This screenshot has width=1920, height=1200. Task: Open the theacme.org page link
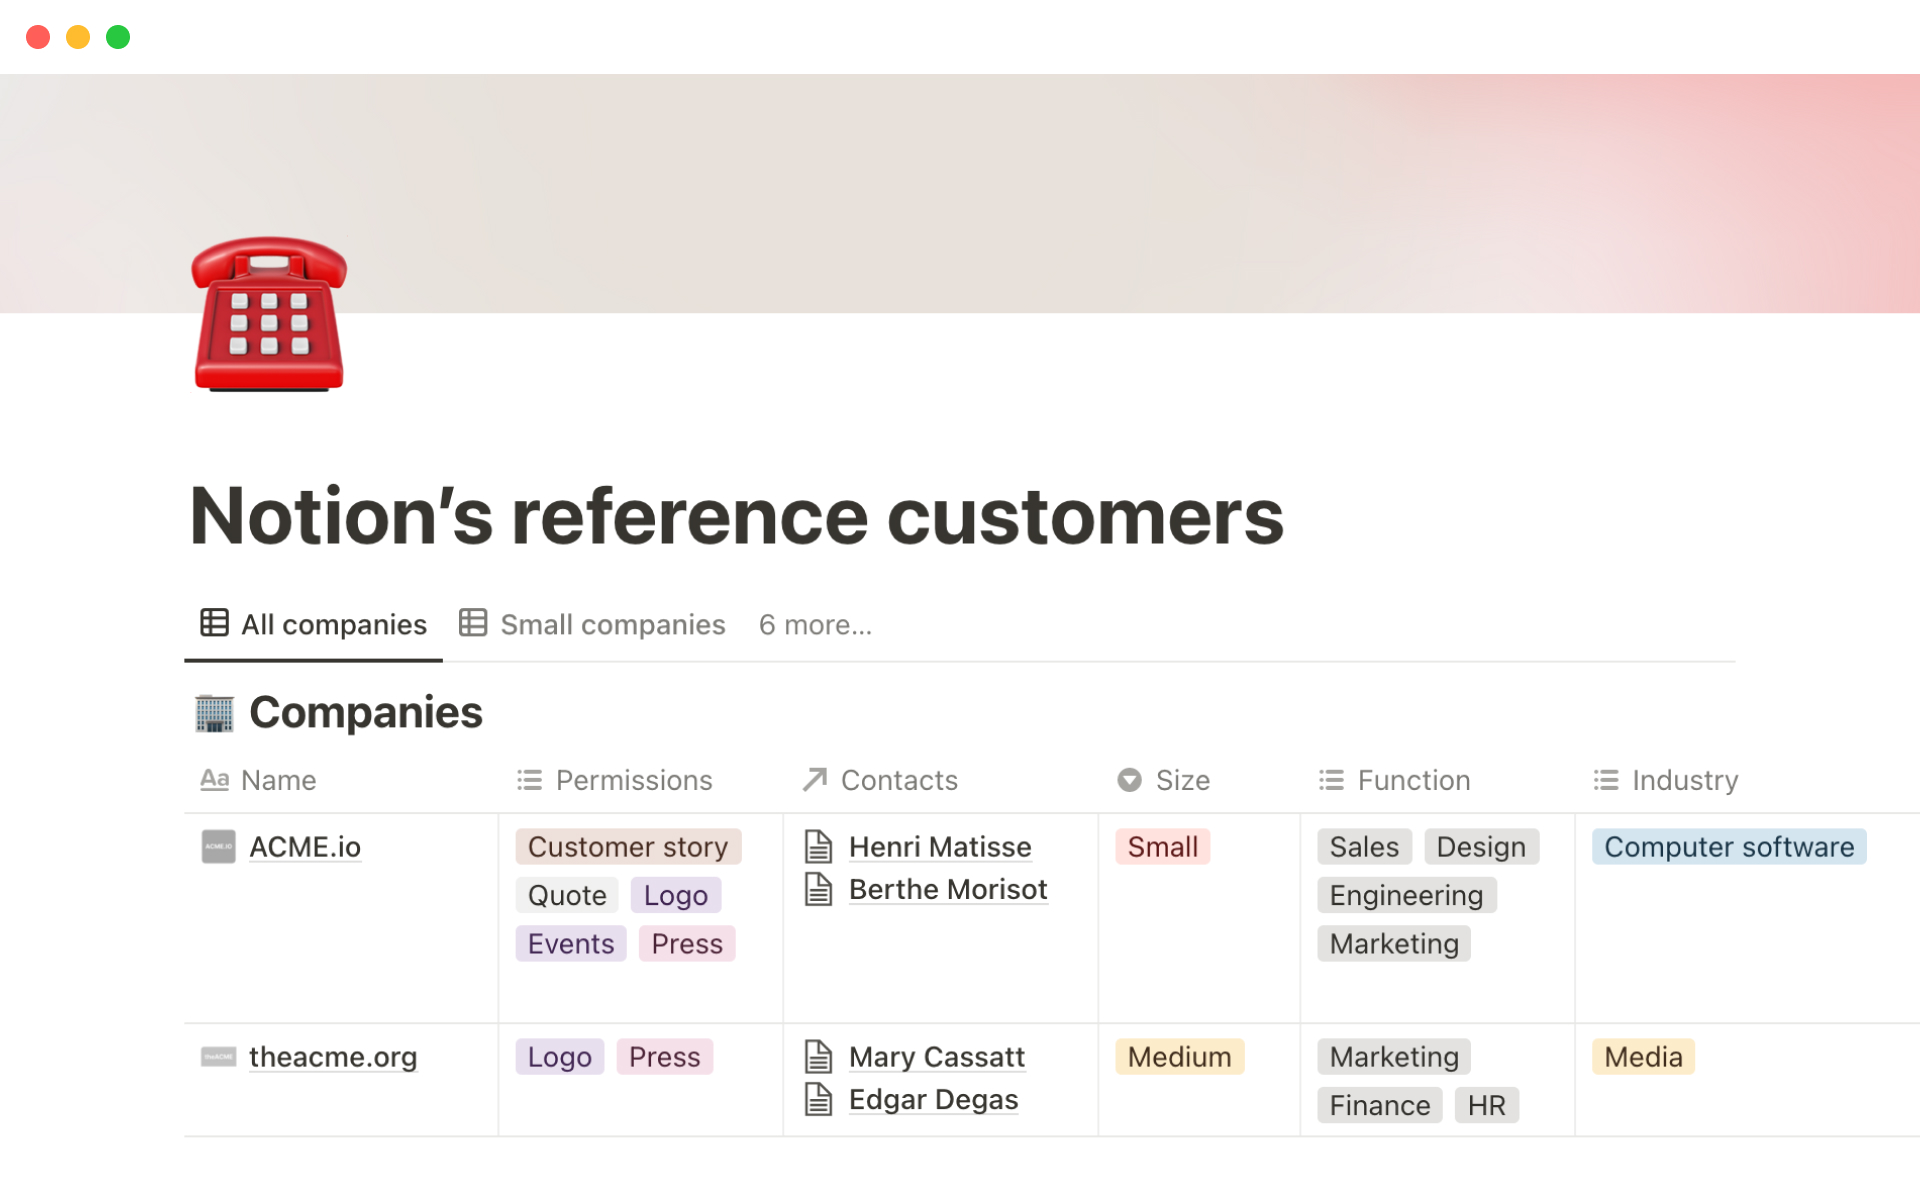tap(333, 1057)
